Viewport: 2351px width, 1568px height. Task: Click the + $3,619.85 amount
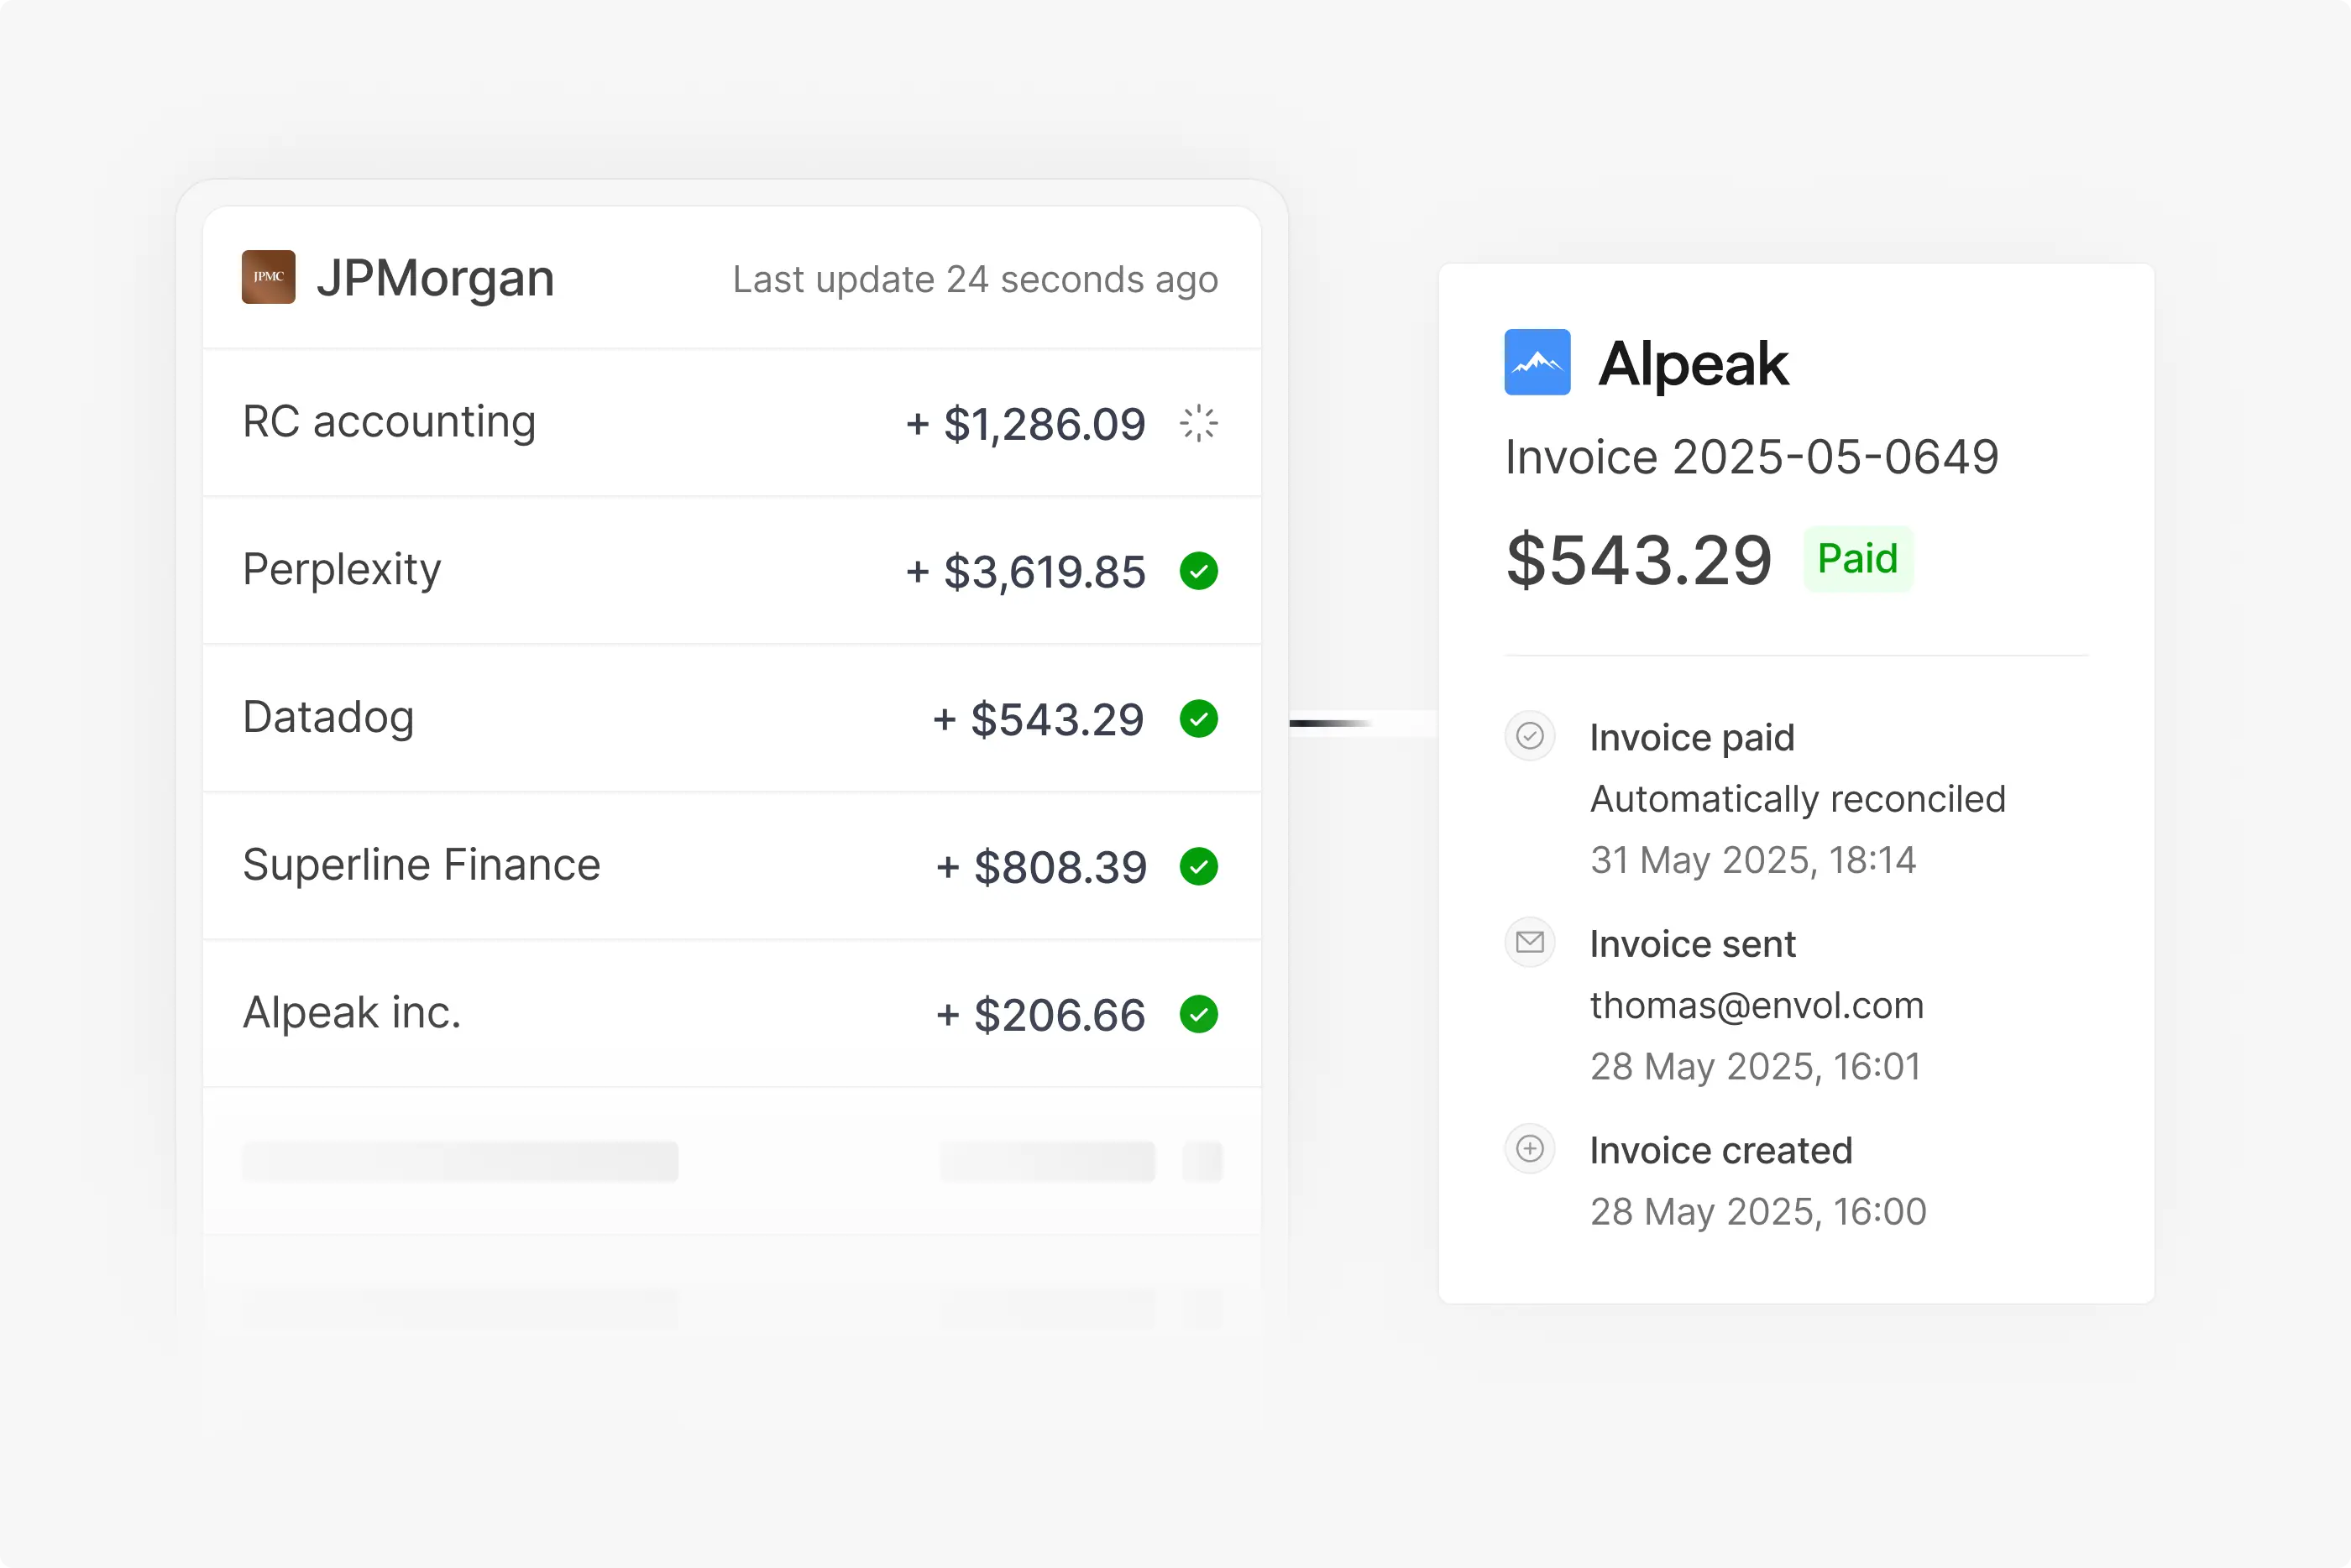1026,572
